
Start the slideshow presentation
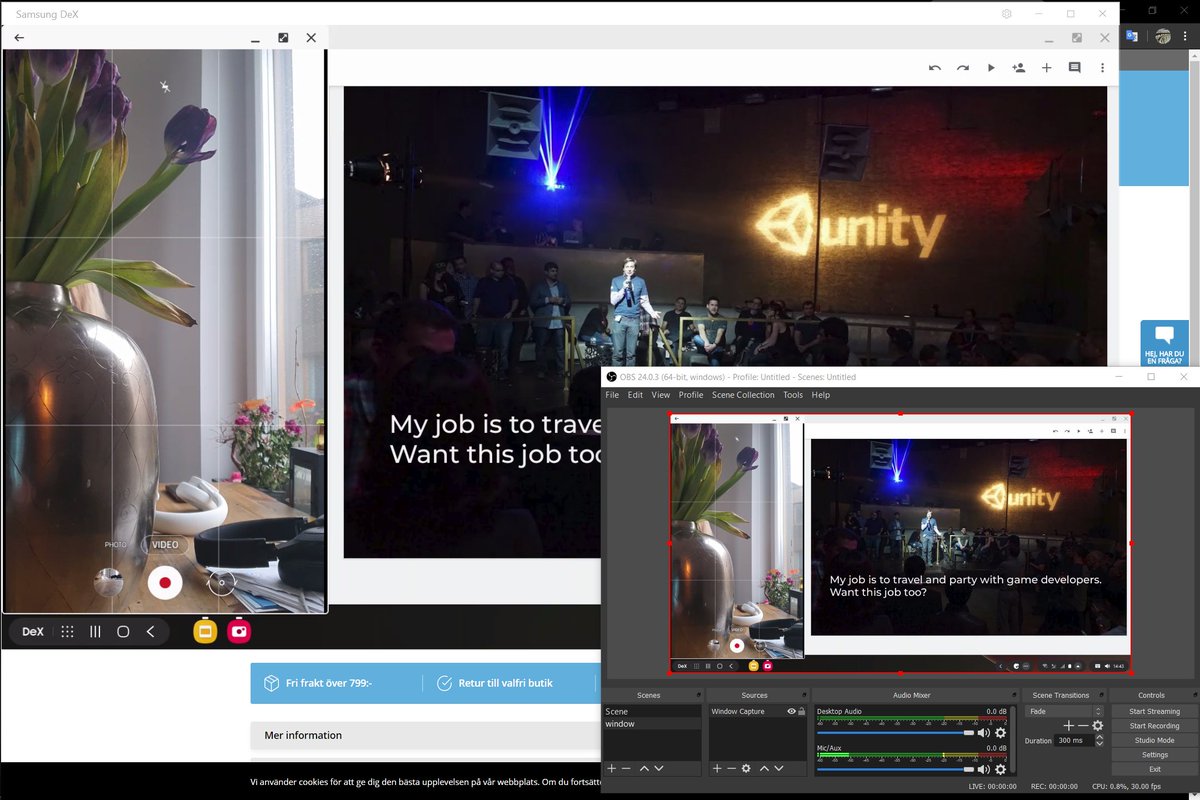coord(991,68)
